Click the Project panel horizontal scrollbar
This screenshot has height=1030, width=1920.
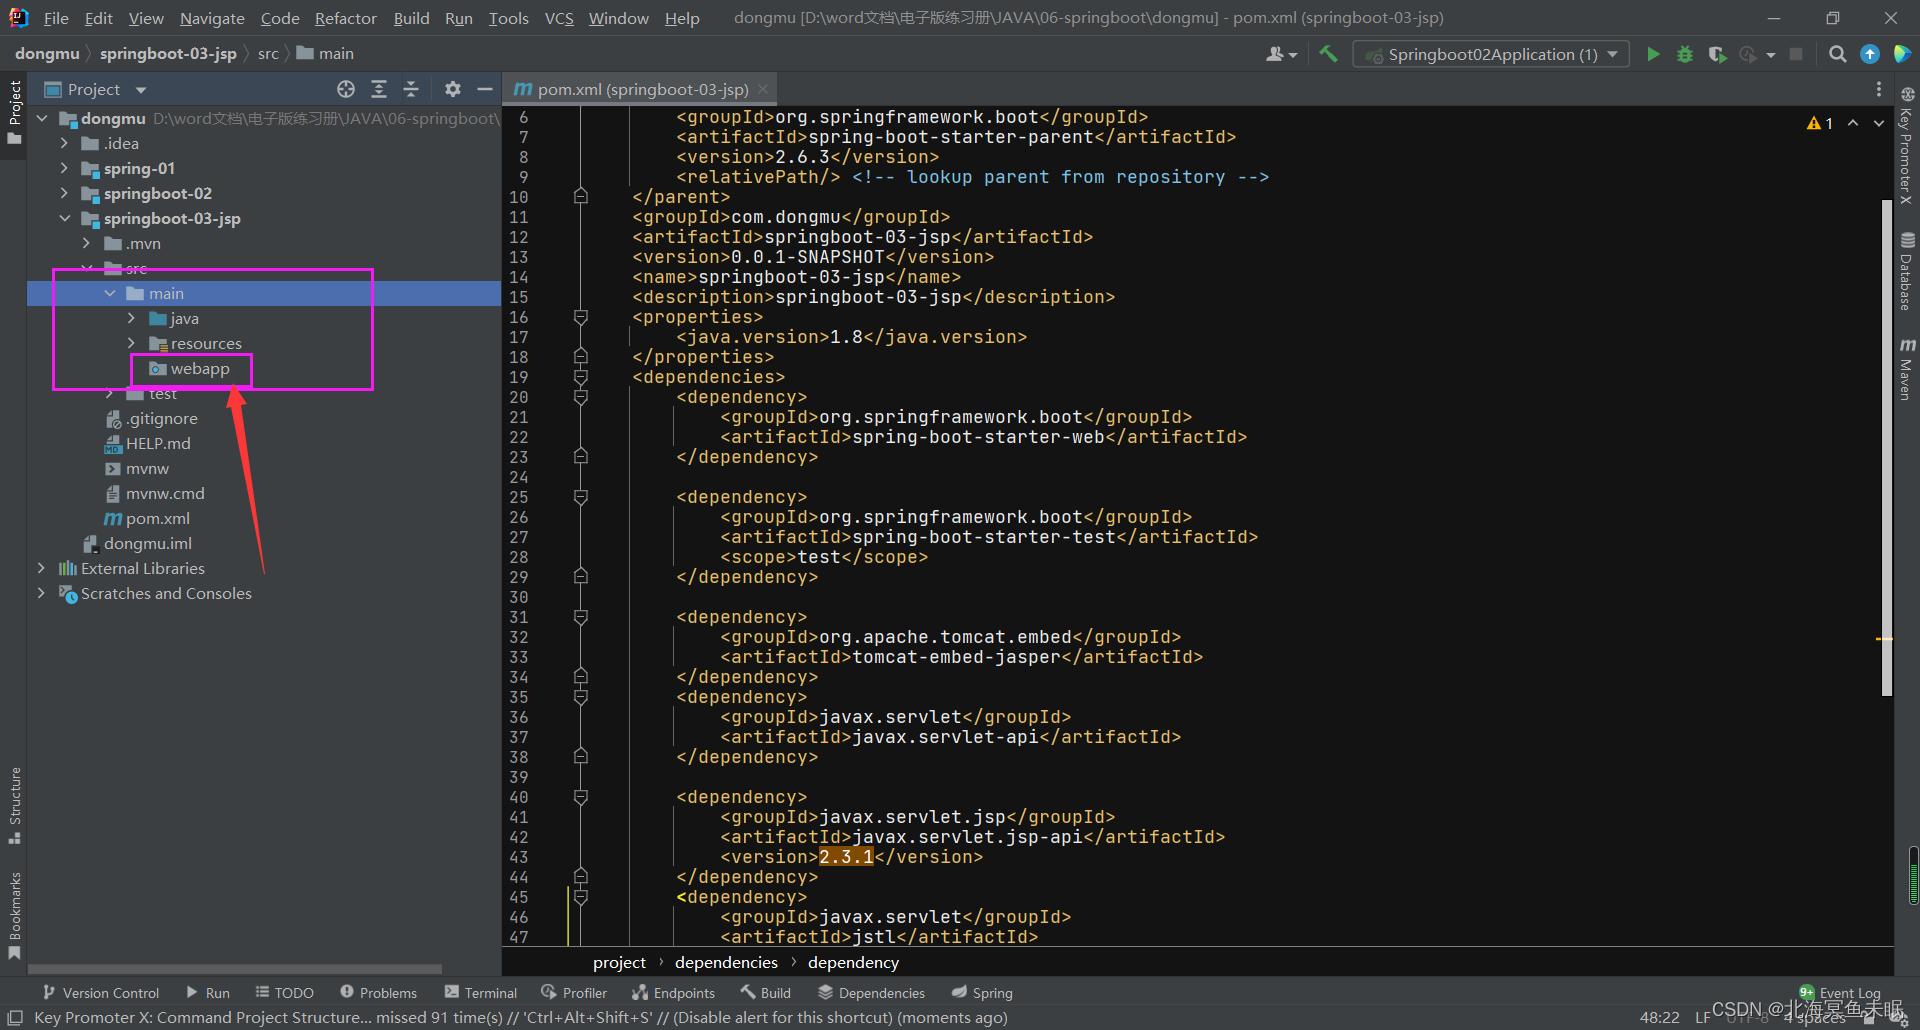click(234, 968)
